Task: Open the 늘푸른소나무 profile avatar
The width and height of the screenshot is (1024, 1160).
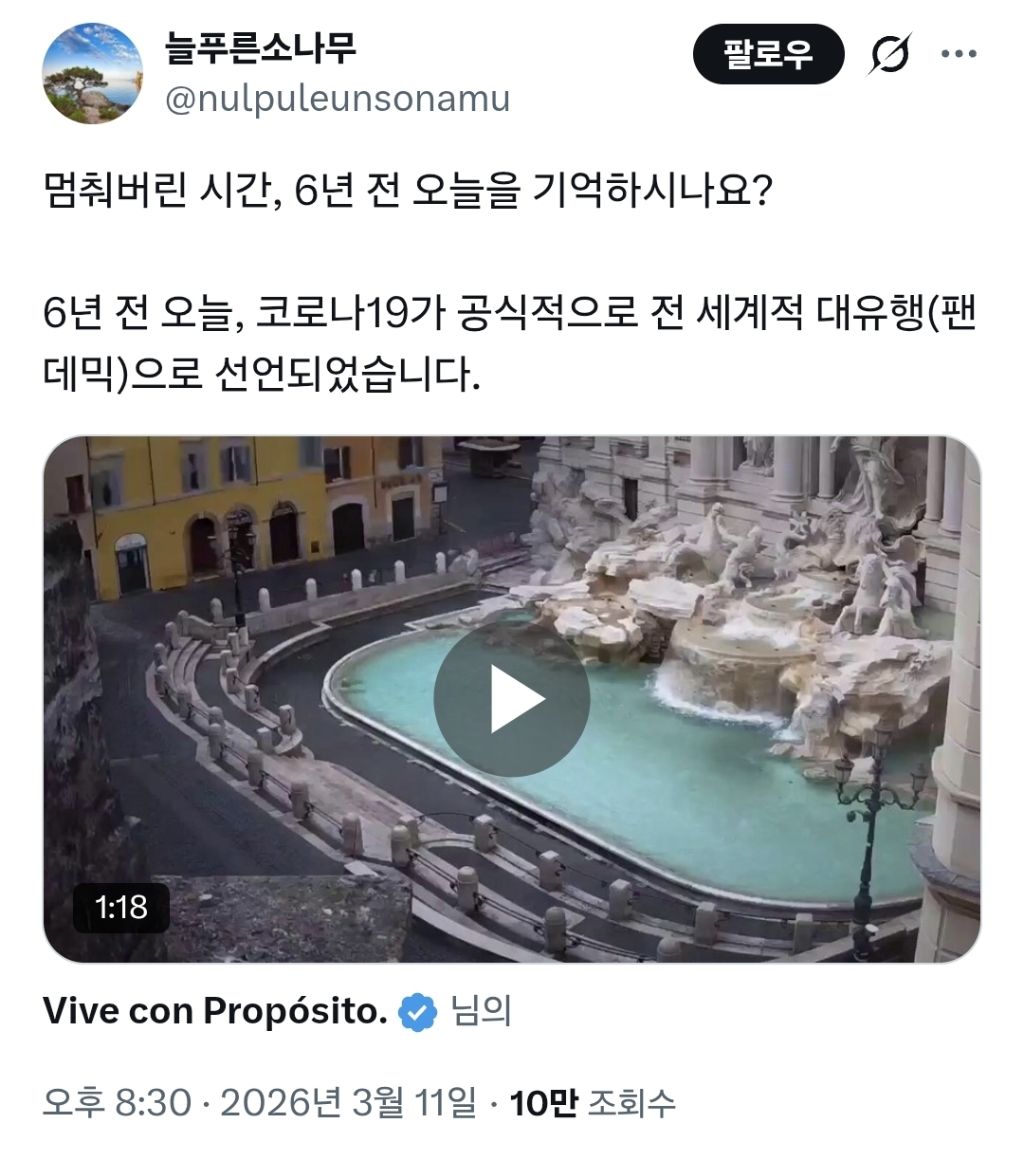Action: 92,73
